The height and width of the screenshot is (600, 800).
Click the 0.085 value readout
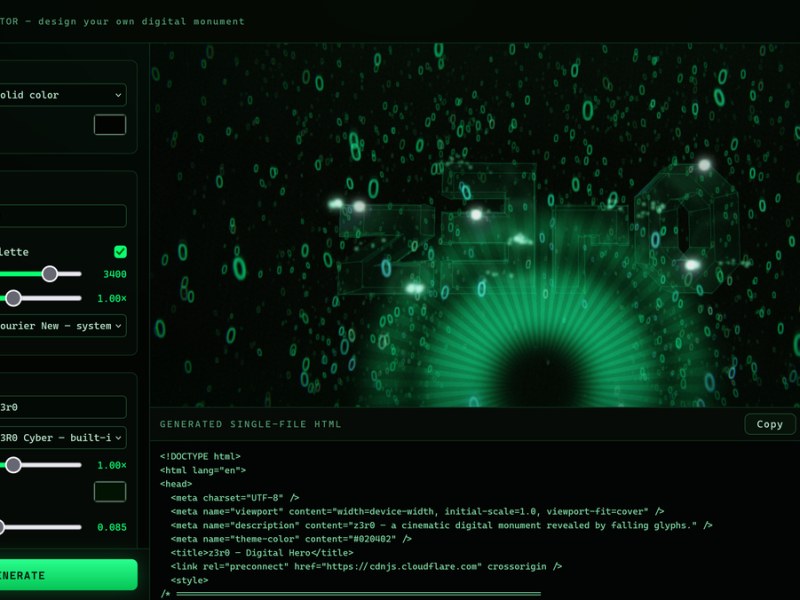pos(112,527)
